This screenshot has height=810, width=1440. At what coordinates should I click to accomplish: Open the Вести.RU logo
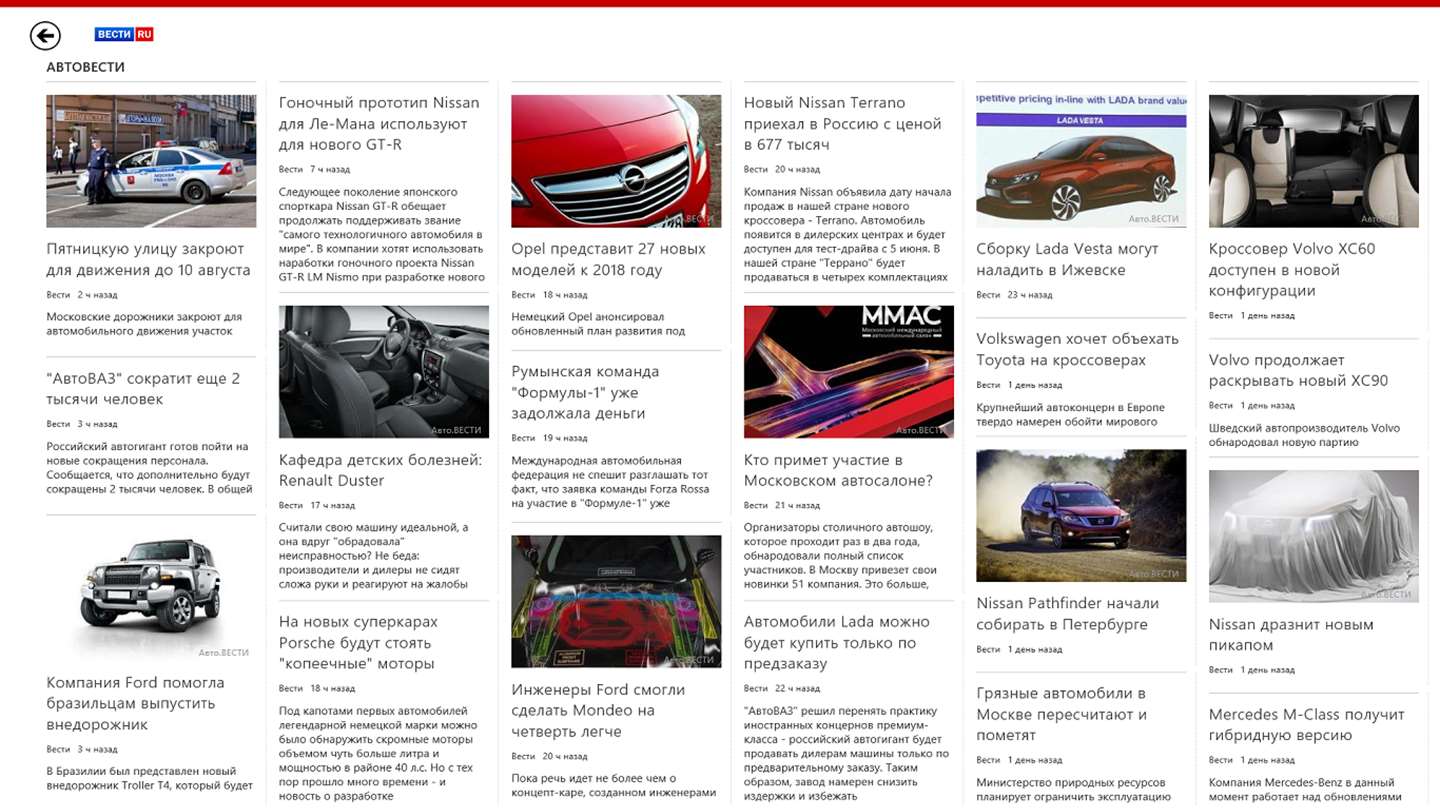pos(124,34)
